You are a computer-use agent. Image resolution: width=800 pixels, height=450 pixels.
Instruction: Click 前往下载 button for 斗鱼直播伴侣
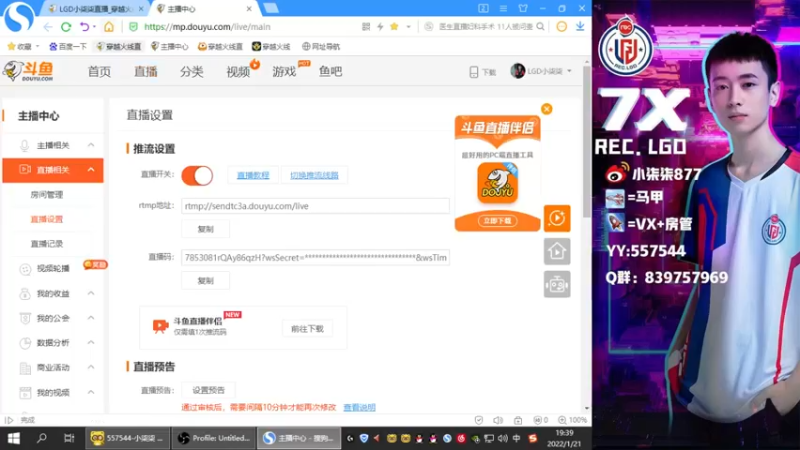307,329
